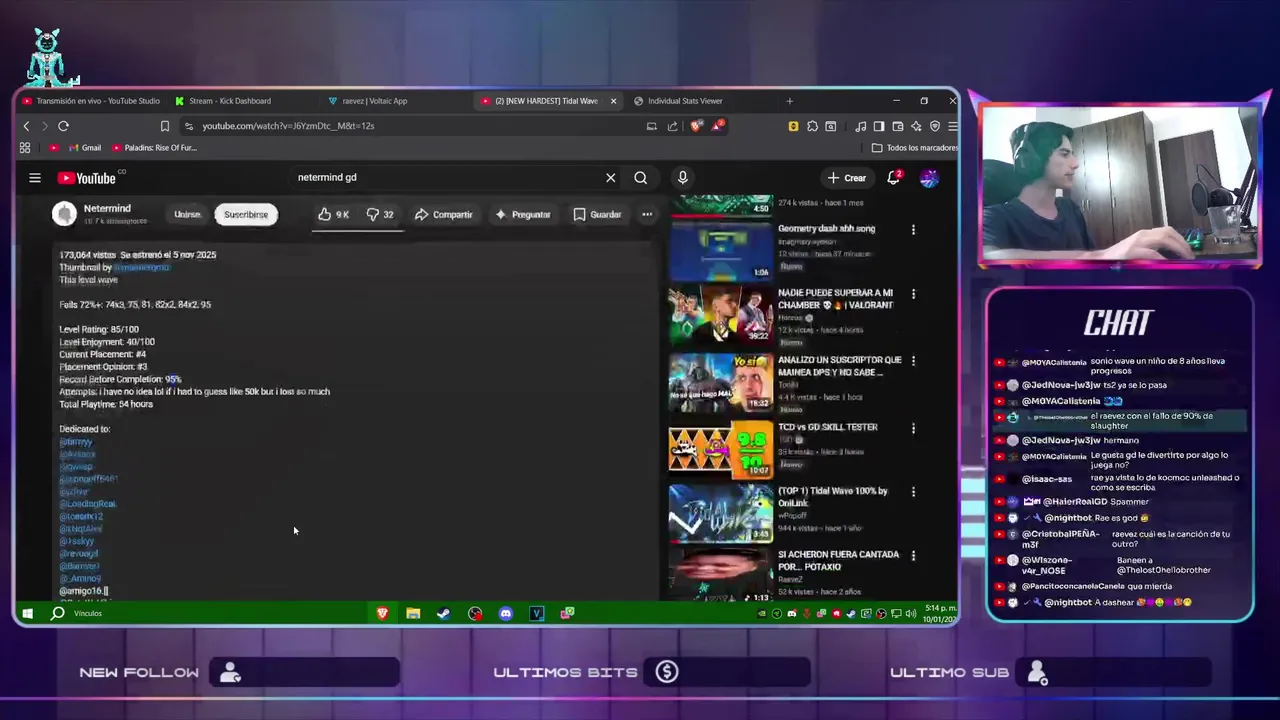The height and width of the screenshot is (720, 1280).
Task: Click Unirse join button
Action: 187,214
